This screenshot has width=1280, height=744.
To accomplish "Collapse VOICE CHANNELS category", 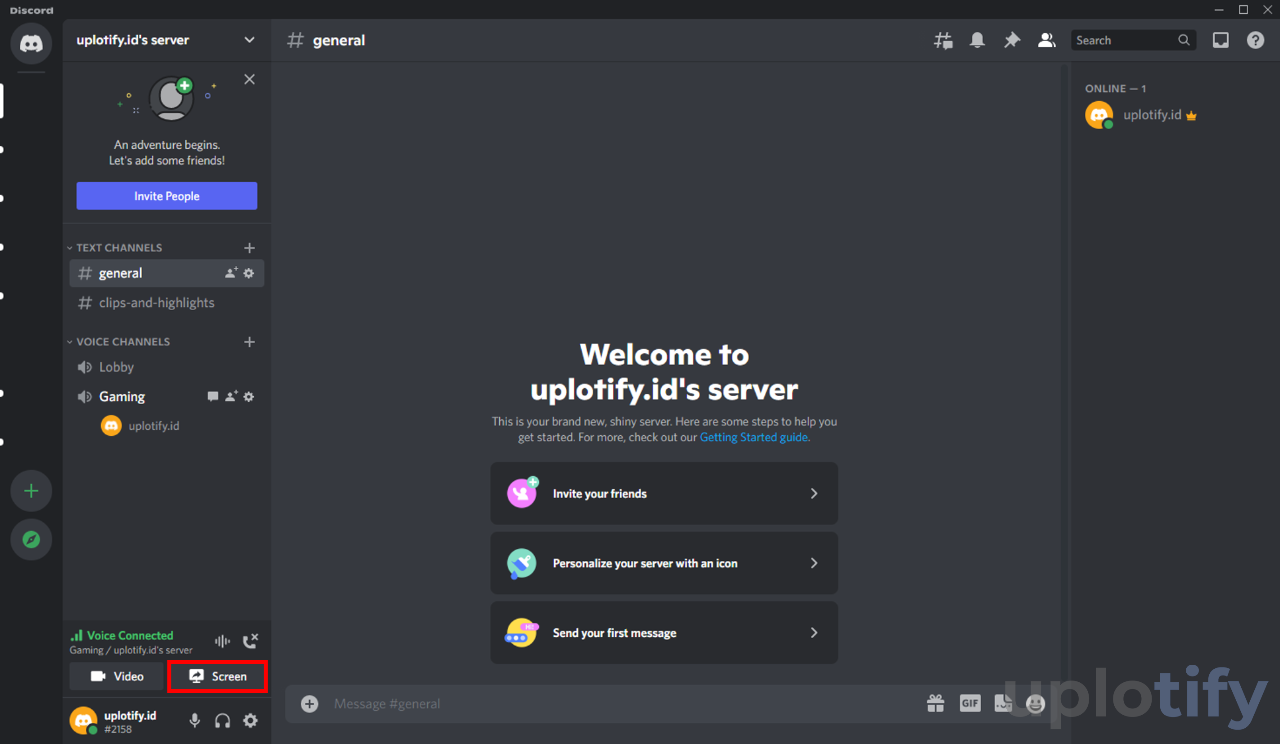I will pos(118,342).
